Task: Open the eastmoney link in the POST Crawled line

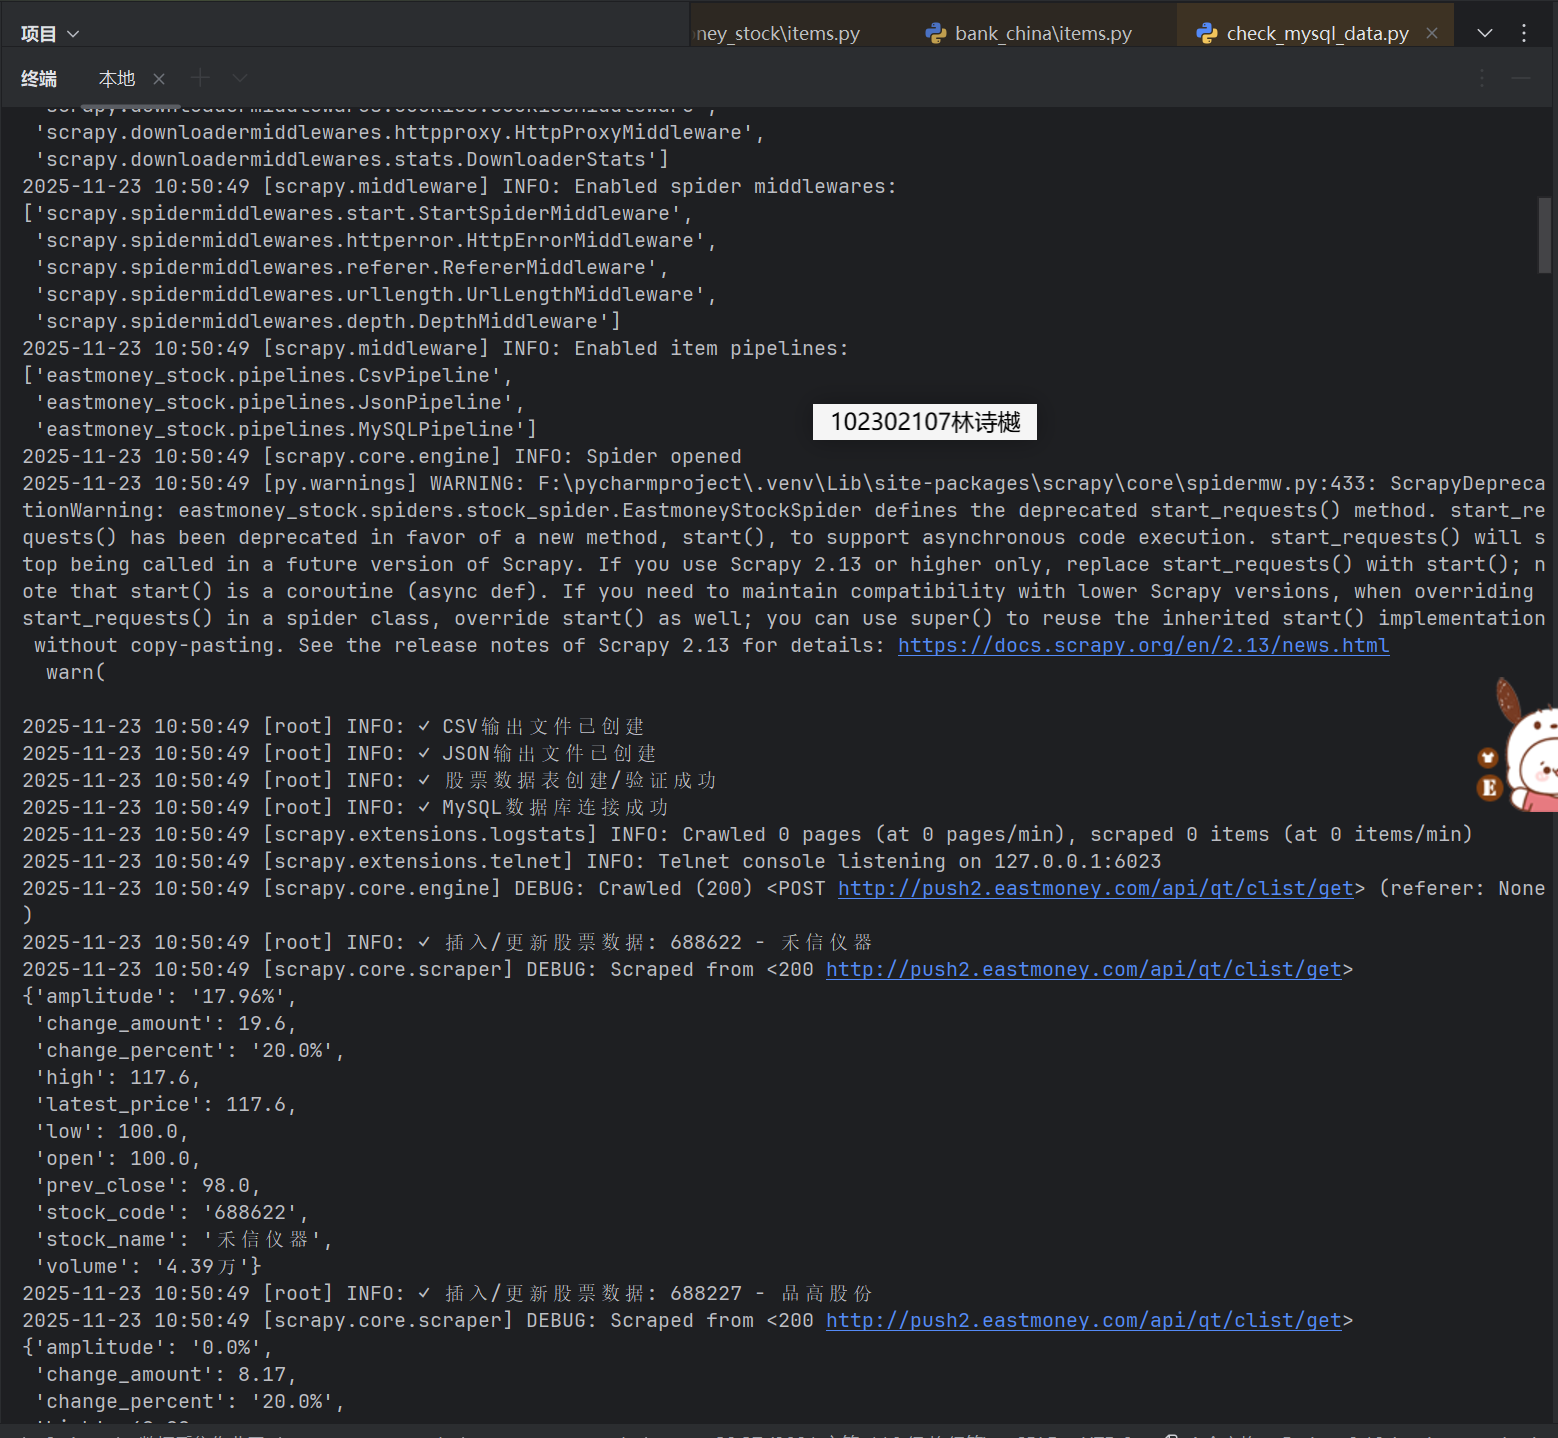Action: click(x=1095, y=888)
